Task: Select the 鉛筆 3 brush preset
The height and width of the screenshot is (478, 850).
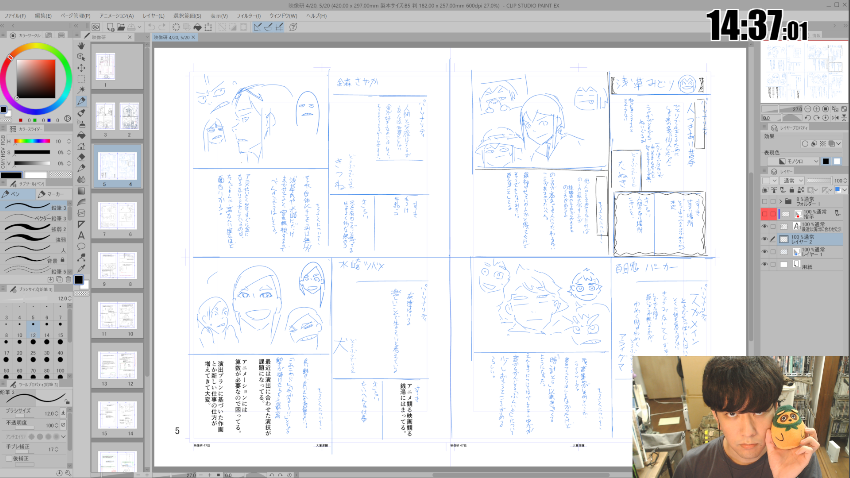Action: (36, 207)
